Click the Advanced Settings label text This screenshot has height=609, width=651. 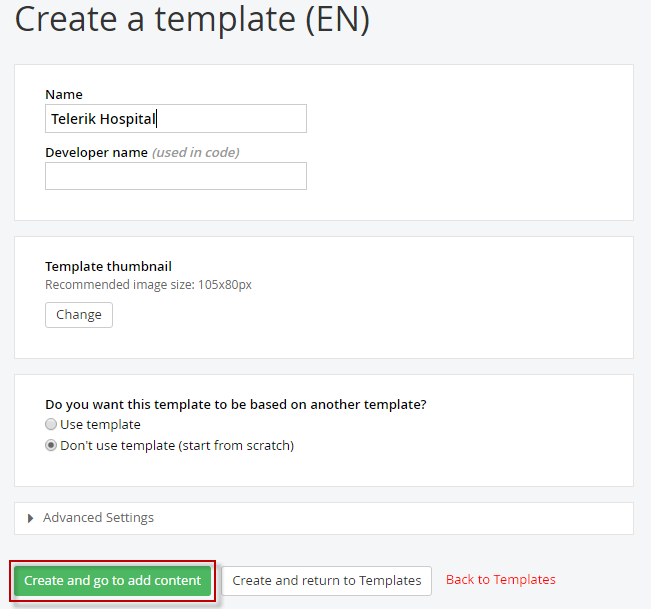click(98, 518)
